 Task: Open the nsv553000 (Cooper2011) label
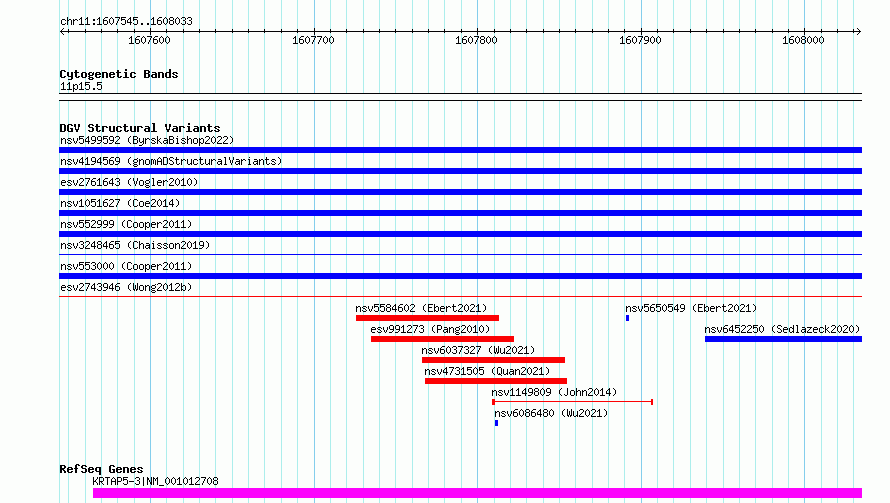(x=126, y=266)
